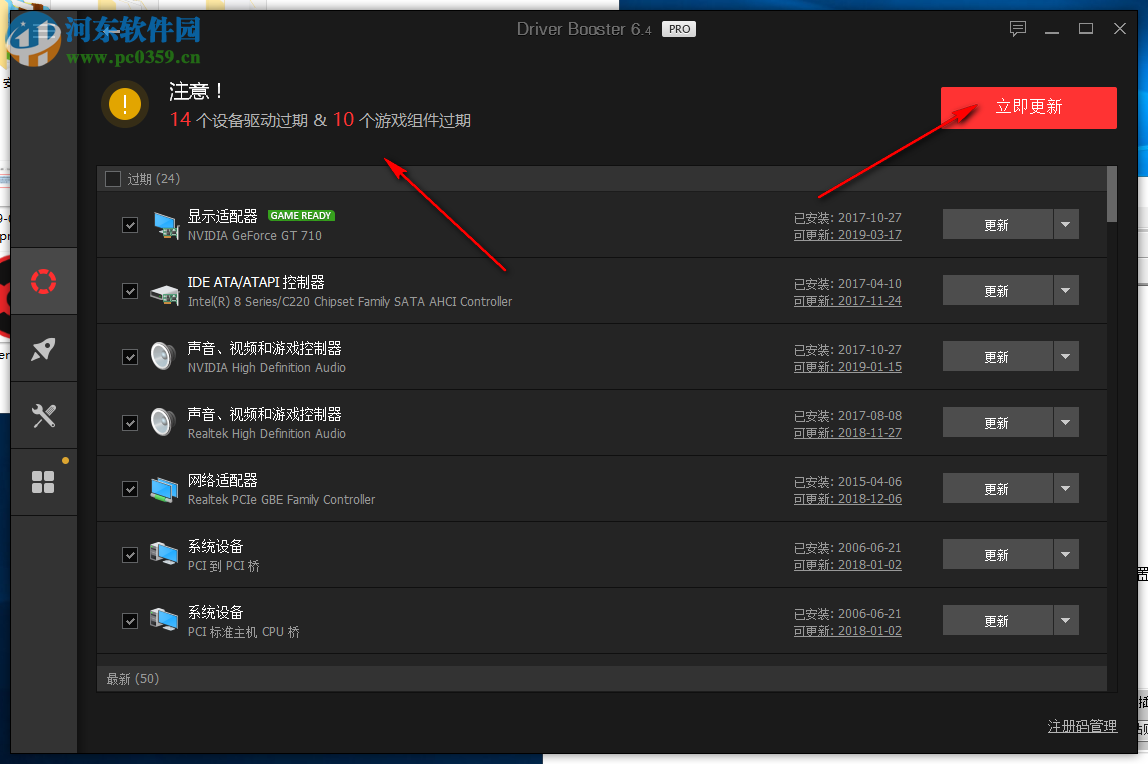Click 更新 for Intel SATA AHCI Controller
The width and height of the screenshot is (1148, 764).
click(997, 291)
